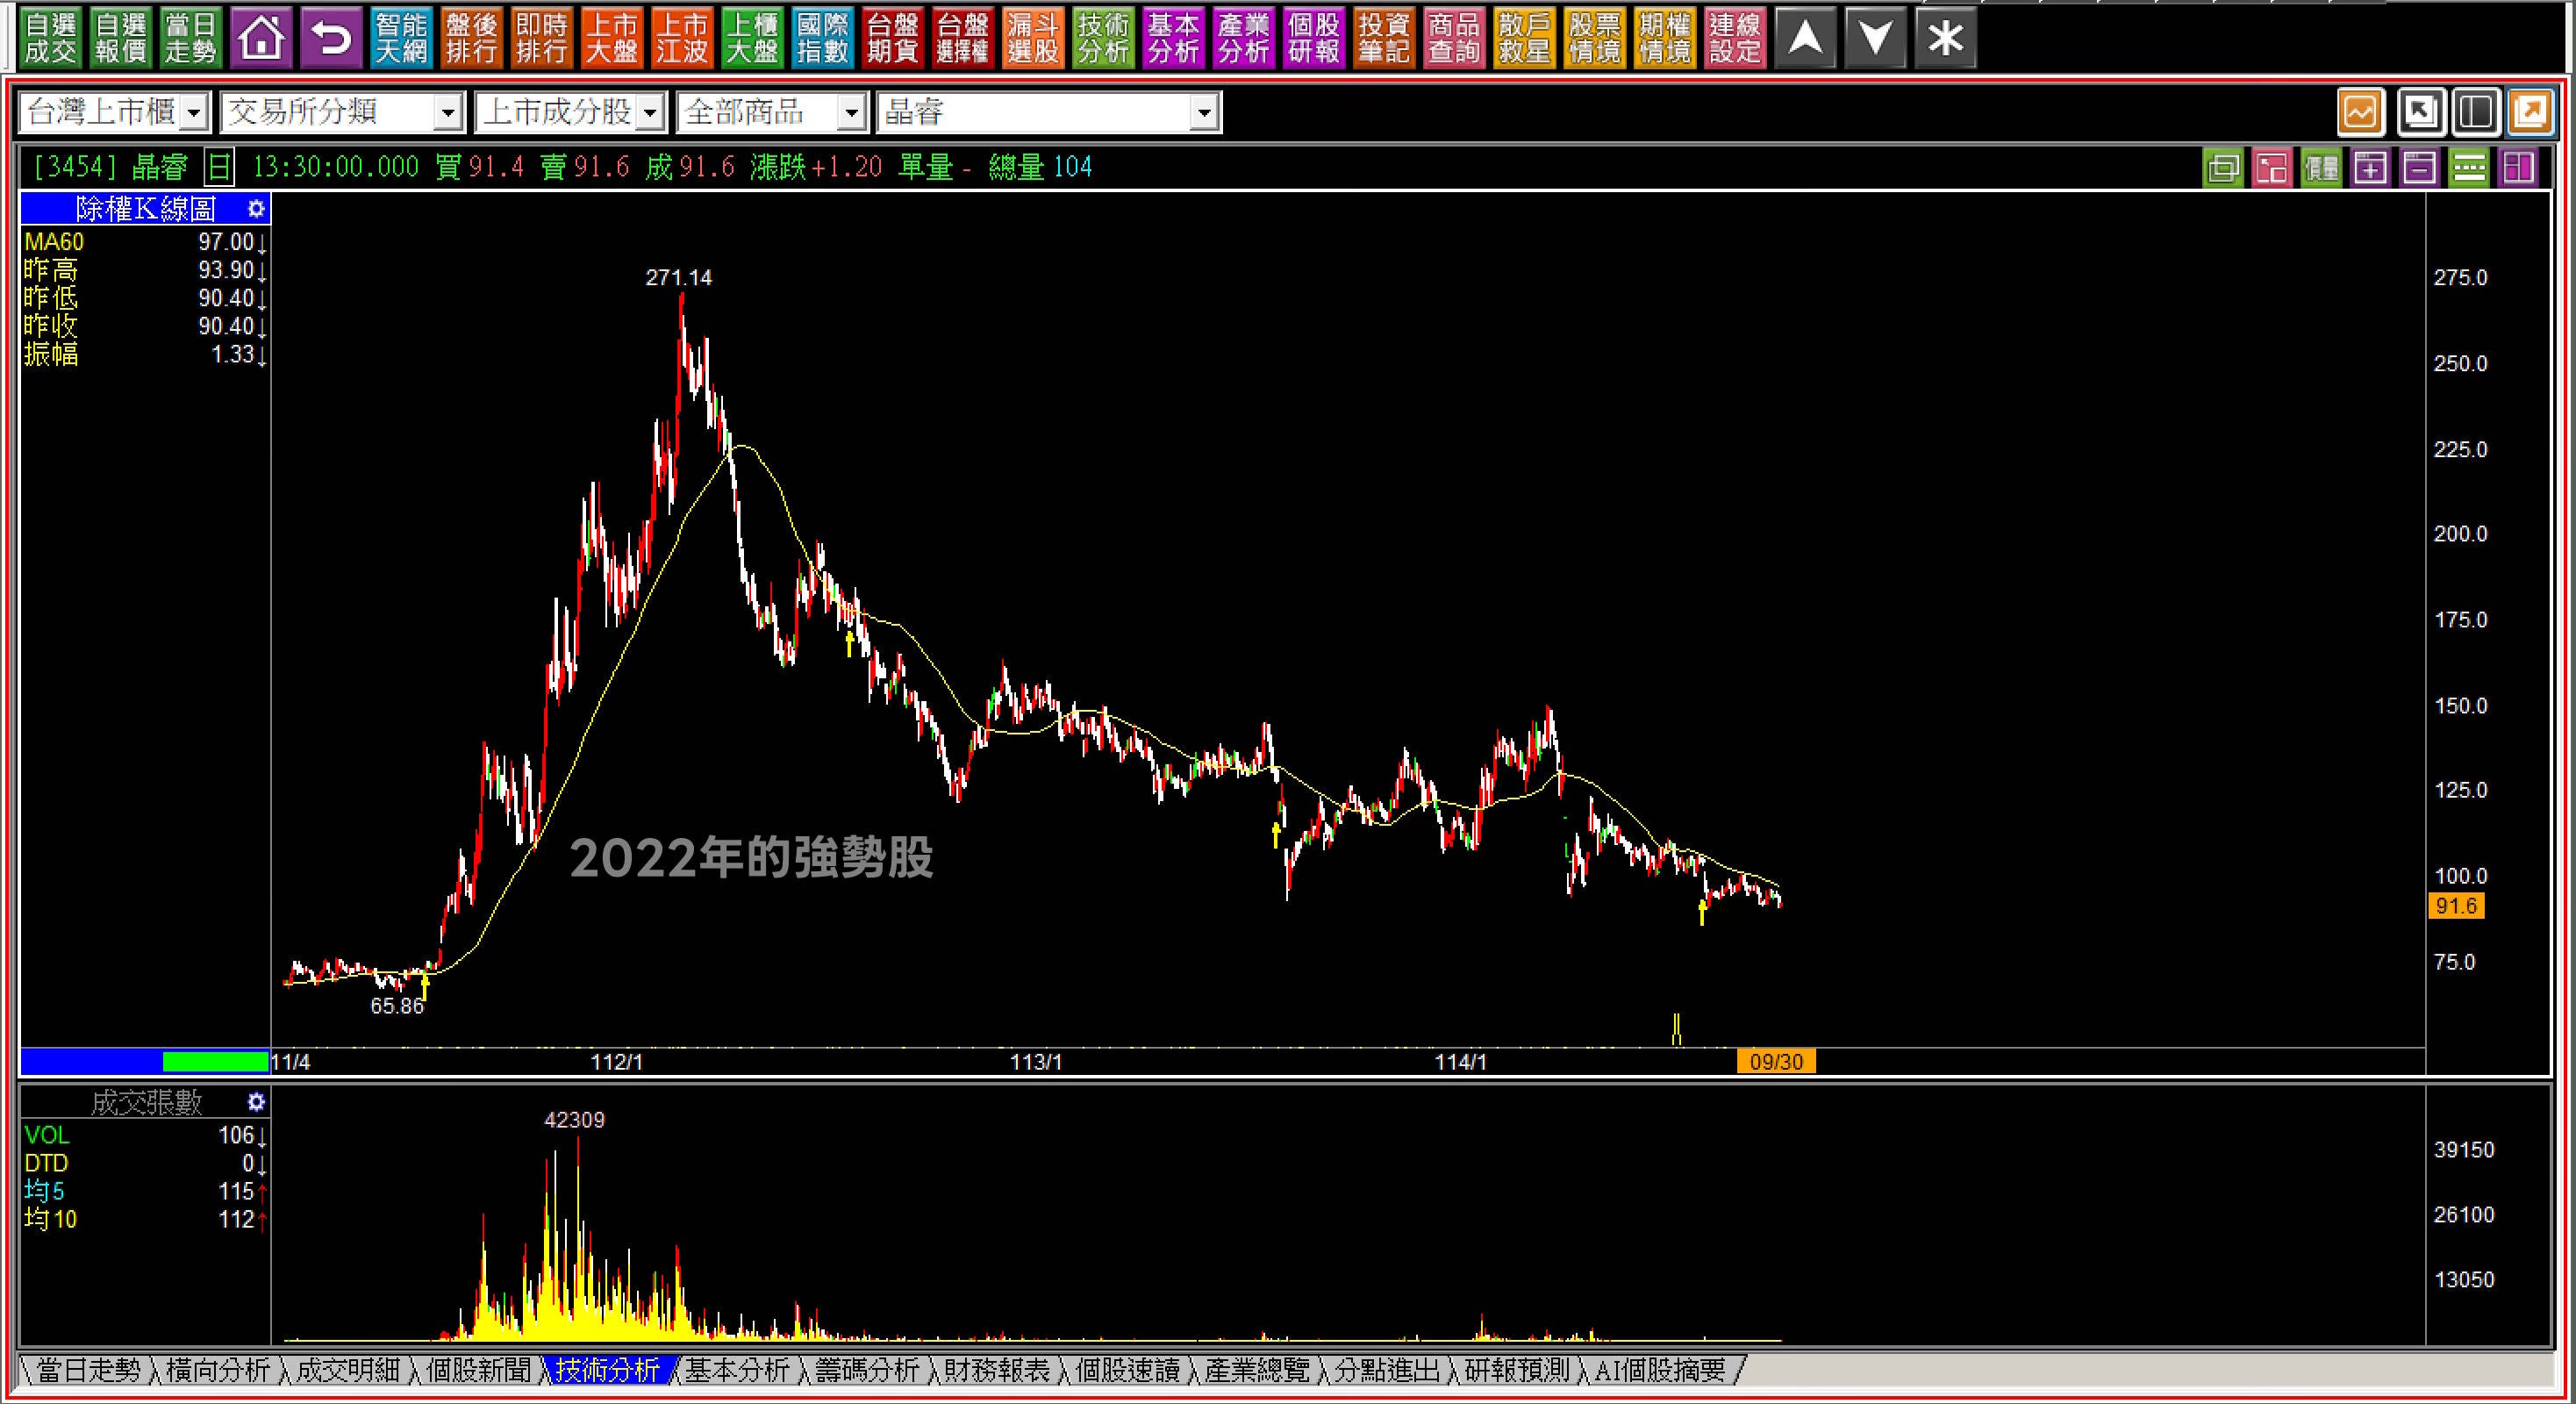Open 除權K線圖 settings gear
2576x1404 pixels.
pos(256,208)
